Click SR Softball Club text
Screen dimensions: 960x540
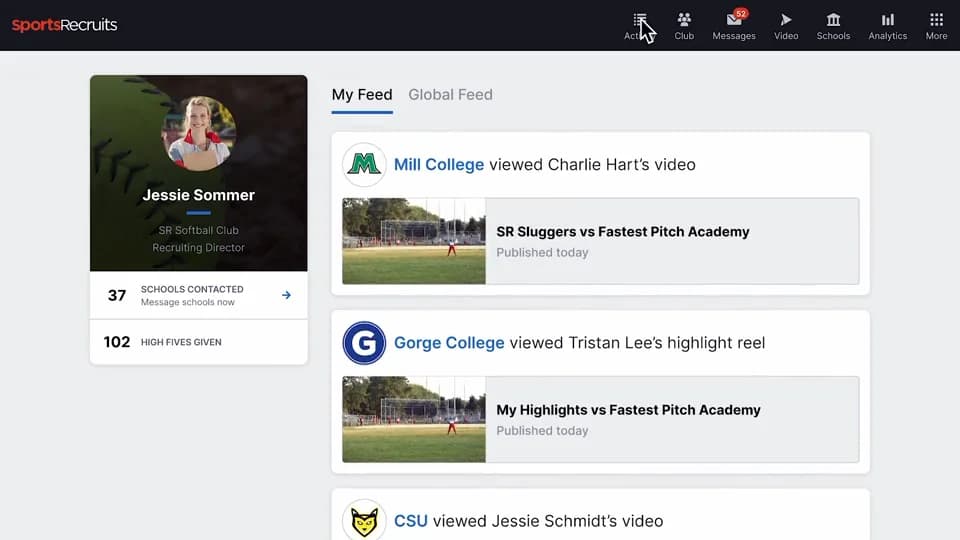point(198,231)
